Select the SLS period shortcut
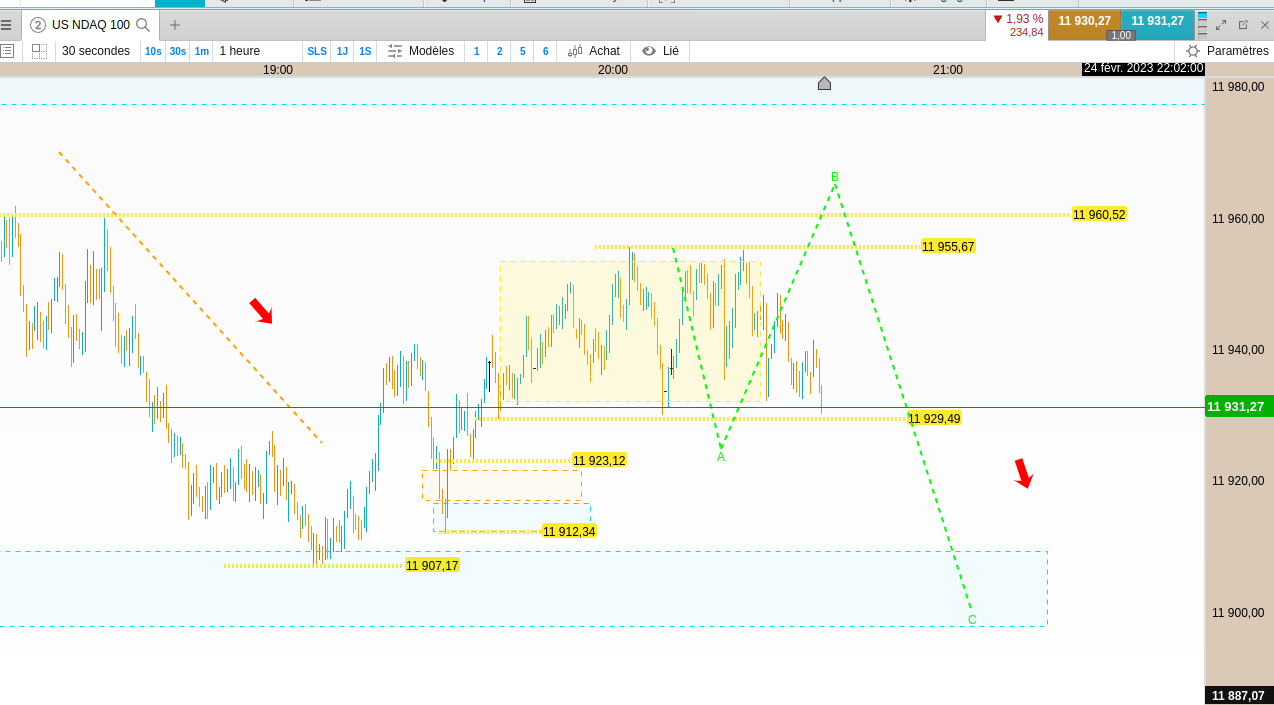 317,51
